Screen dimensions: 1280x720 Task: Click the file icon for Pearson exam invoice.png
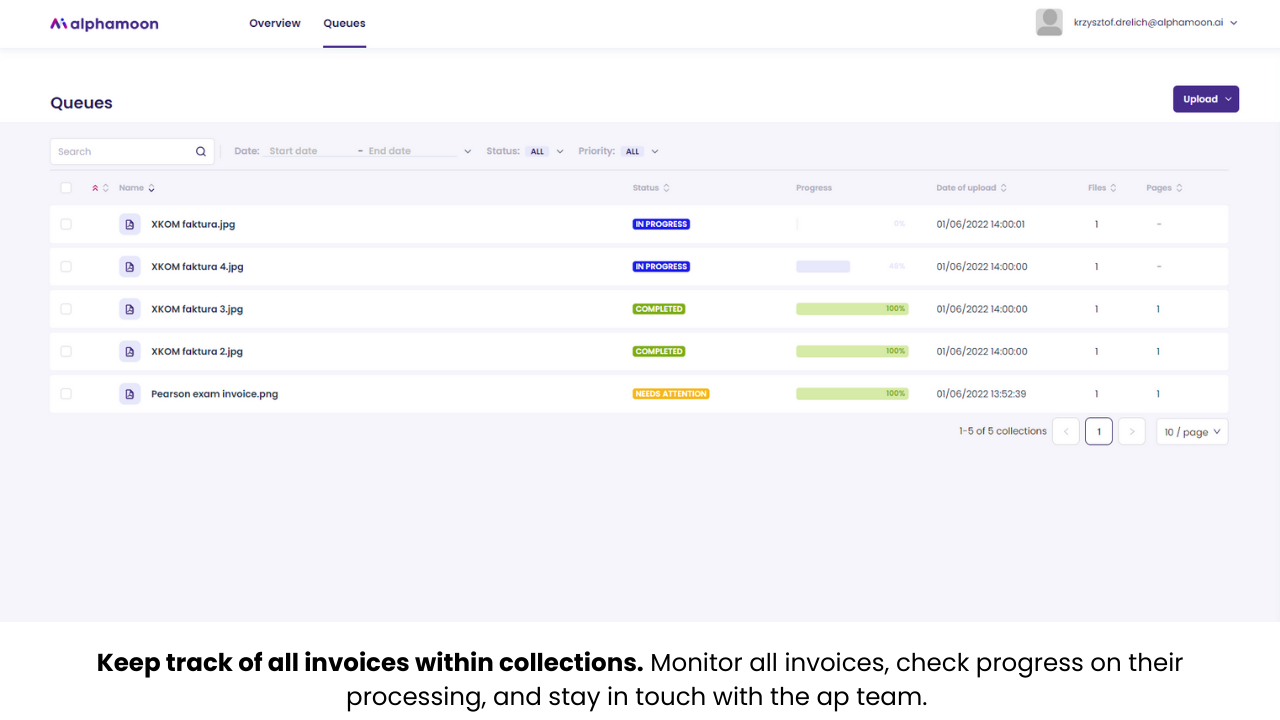[x=130, y=394]
